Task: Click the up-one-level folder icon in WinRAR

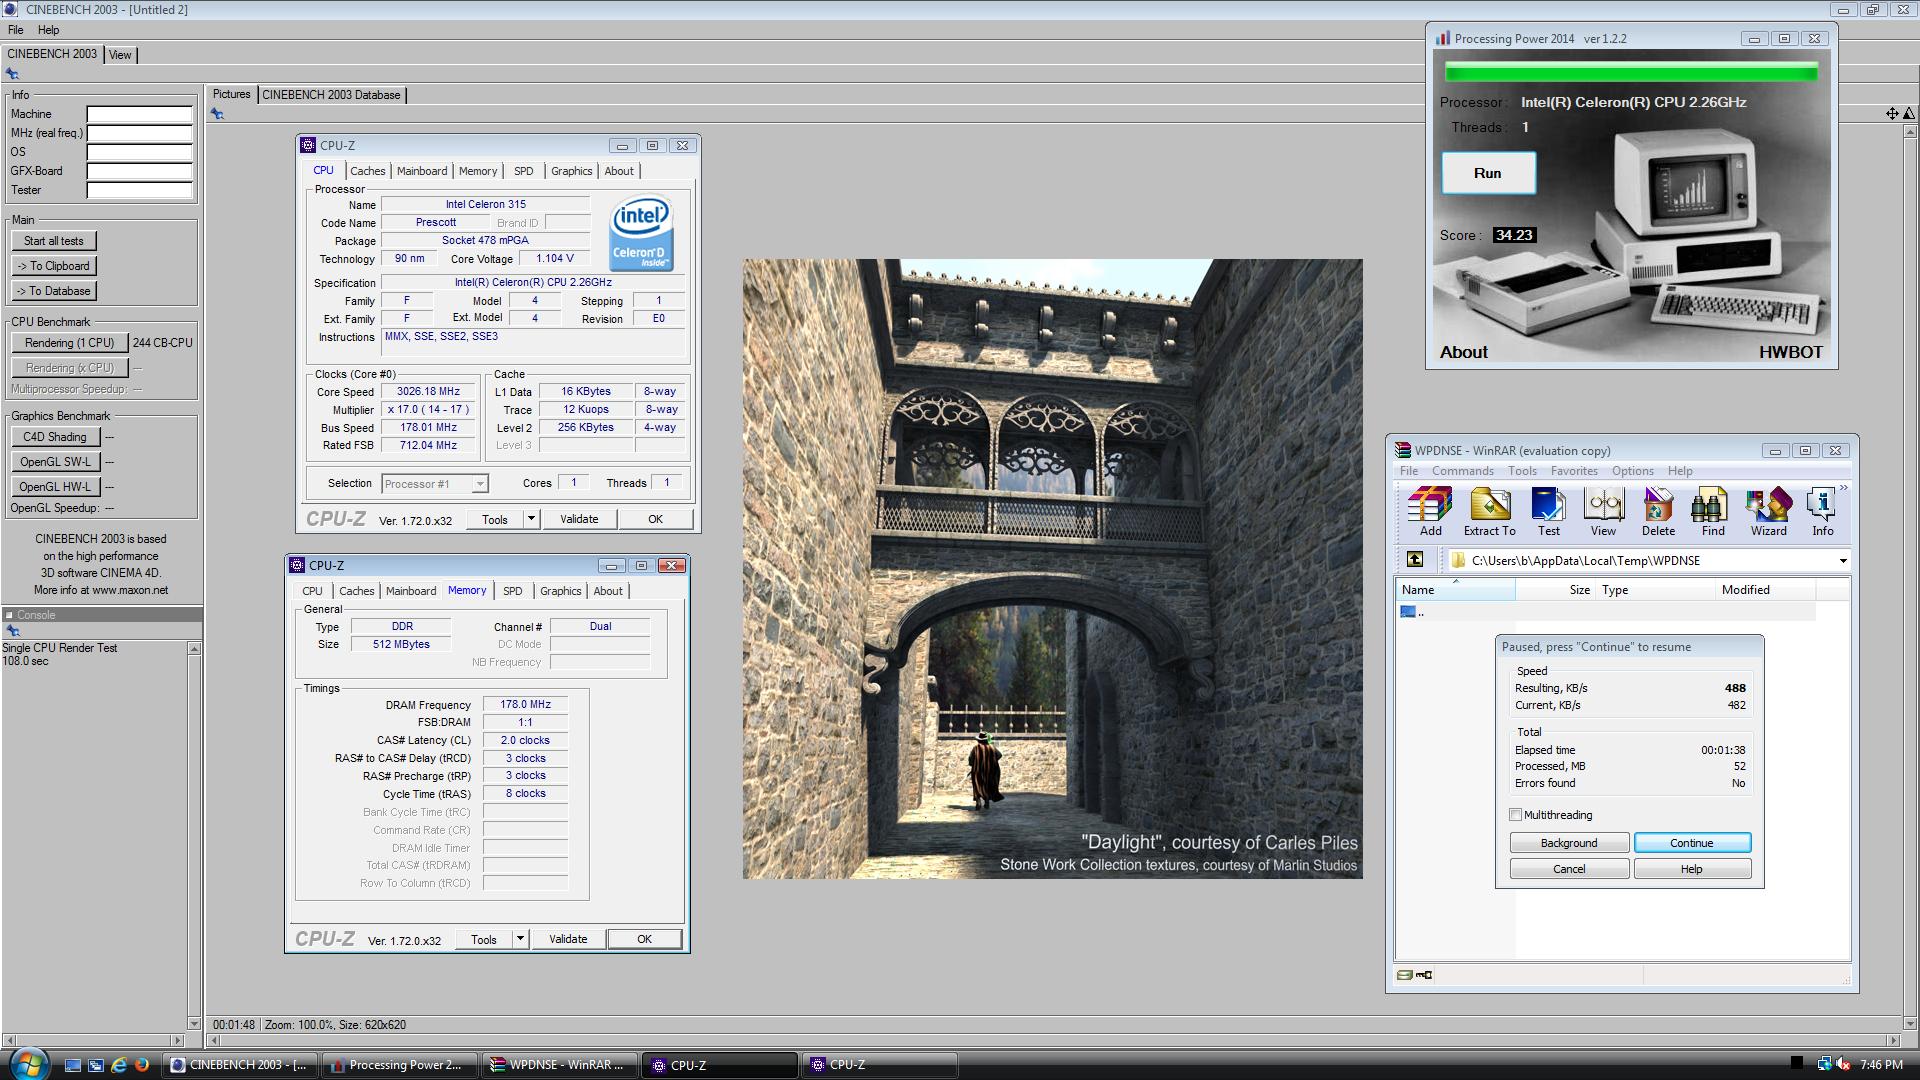Action: point(1414,560)
